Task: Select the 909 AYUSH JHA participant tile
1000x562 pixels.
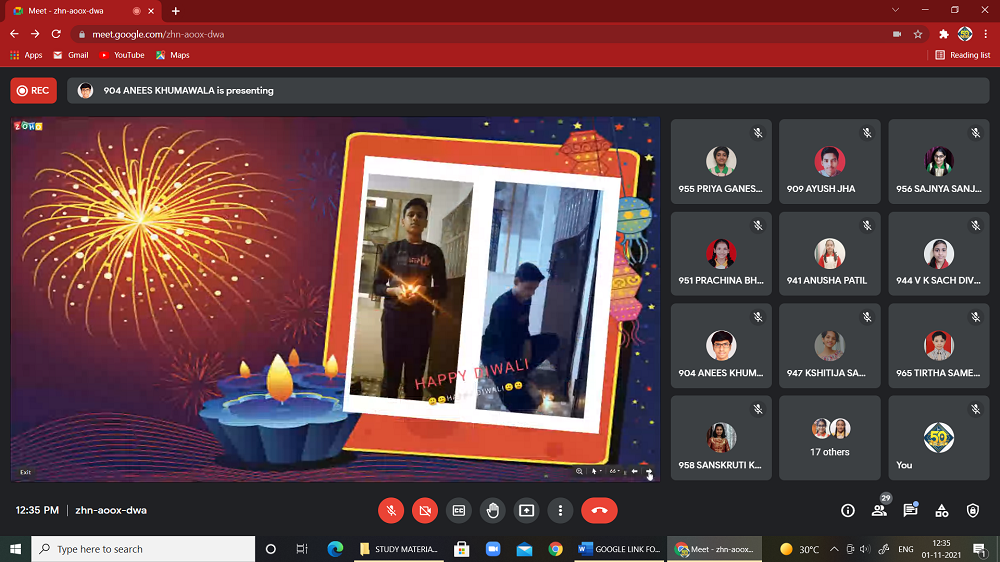Action: pyautogui.click(x=830, y=162)
